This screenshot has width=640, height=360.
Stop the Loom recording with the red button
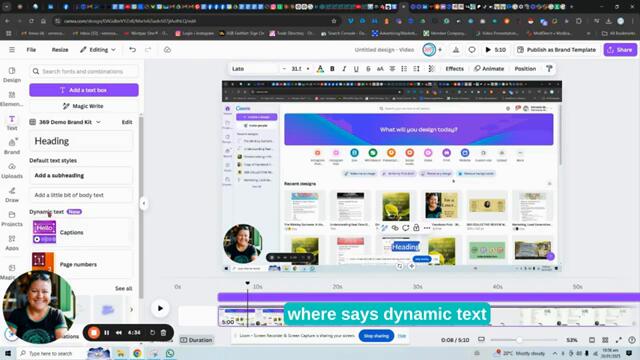pos(93,333)
